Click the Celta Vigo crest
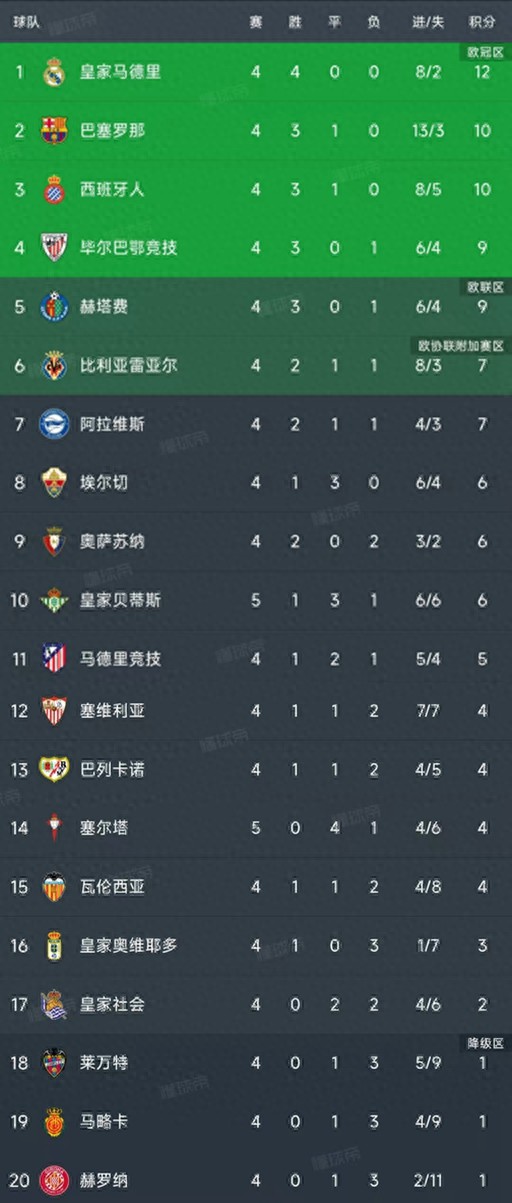 54,828
